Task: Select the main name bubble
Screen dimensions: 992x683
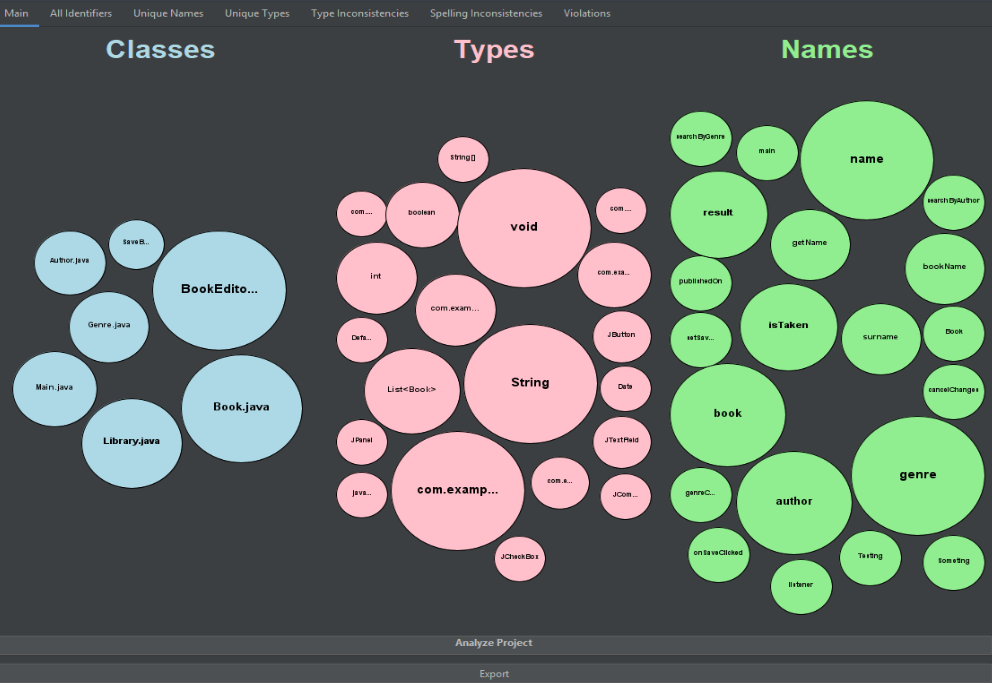Action: click(x=767, y=152)
